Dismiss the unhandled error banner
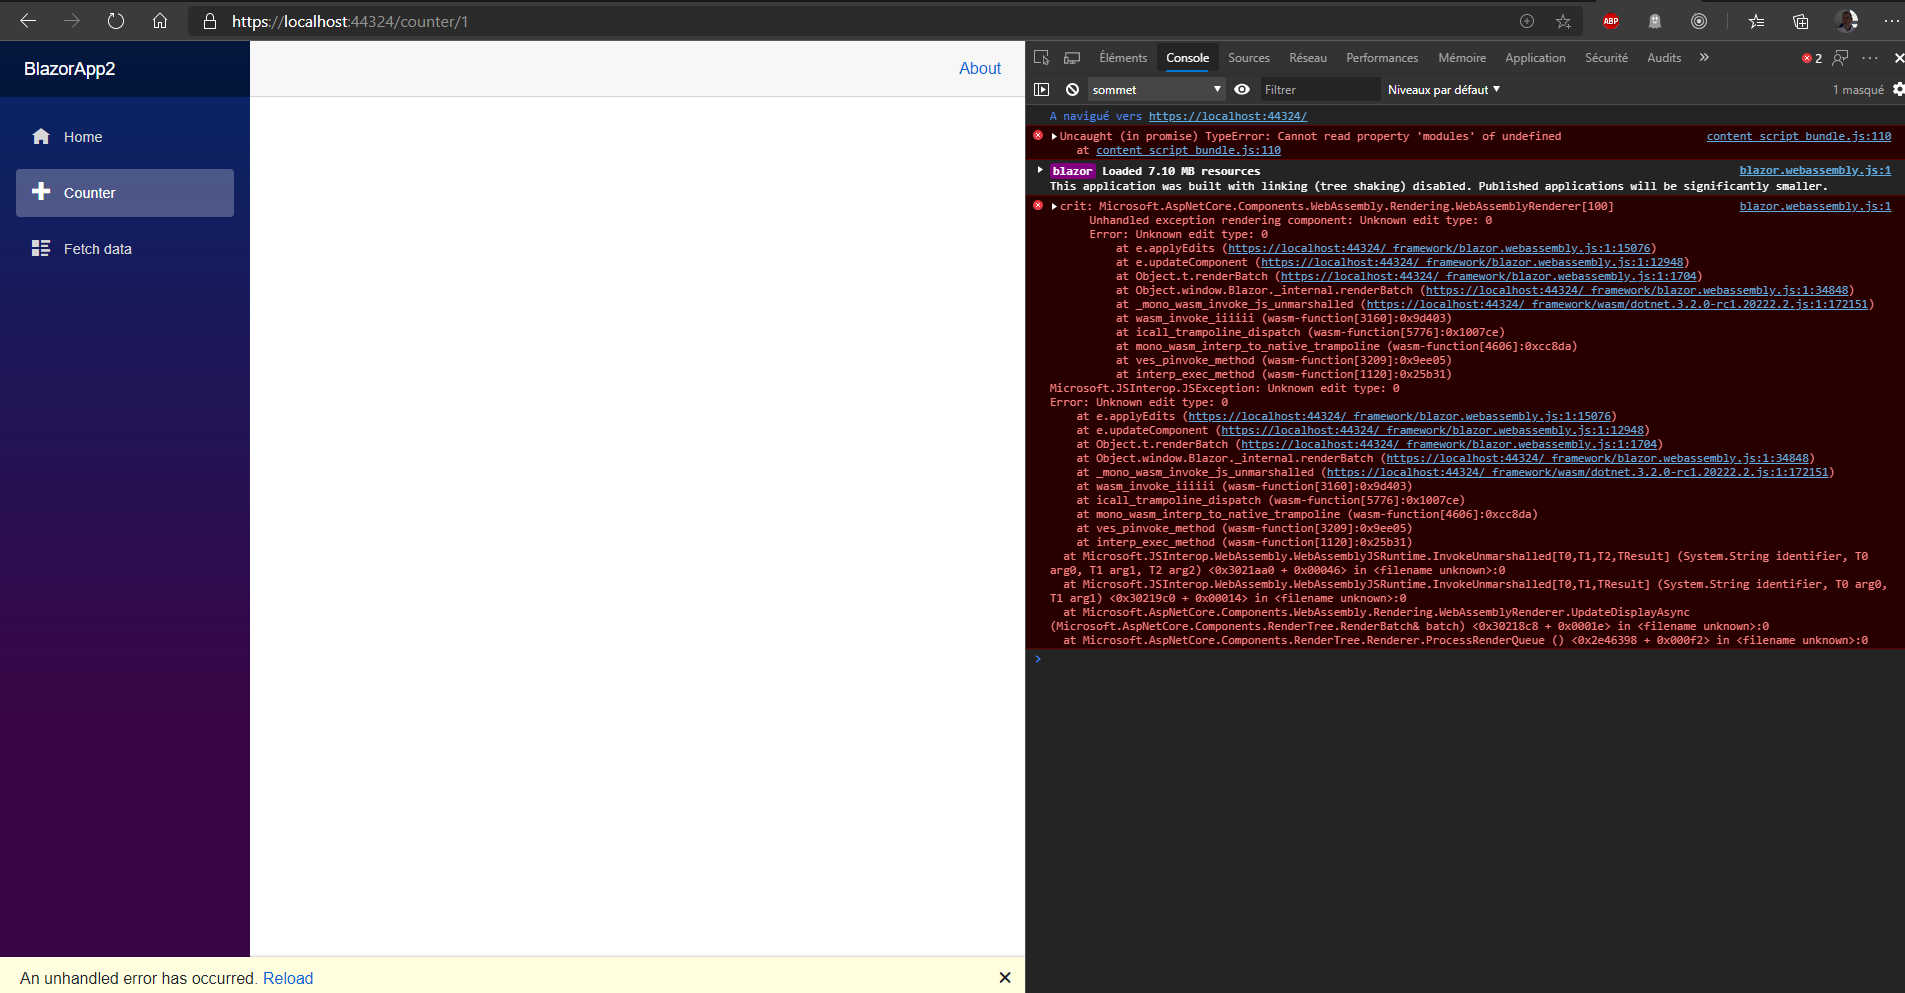 [1005, 978]
